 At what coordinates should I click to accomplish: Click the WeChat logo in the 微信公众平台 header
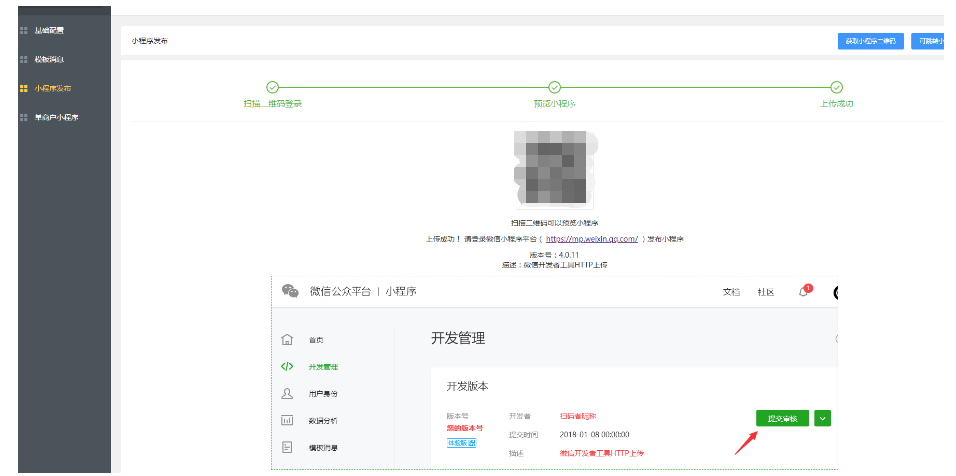(290, 291)
